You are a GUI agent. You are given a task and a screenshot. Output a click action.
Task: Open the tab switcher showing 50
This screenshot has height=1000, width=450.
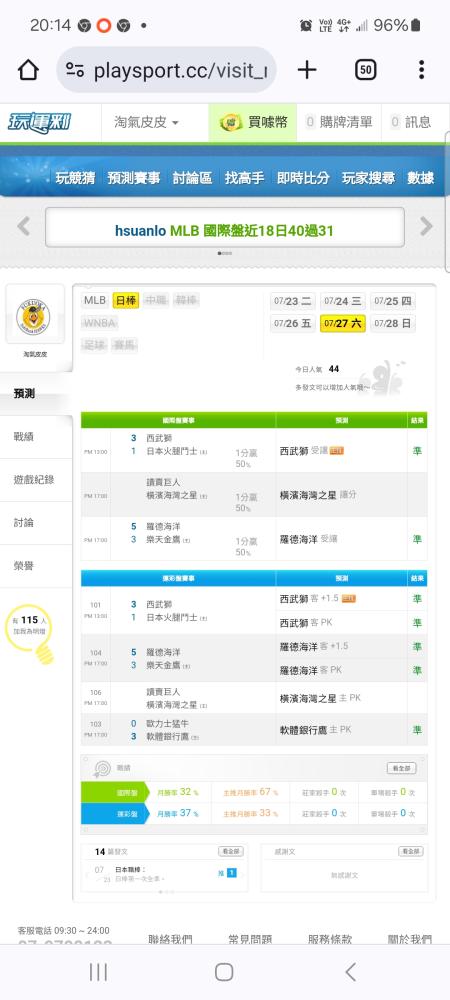[x=365, y=70]
